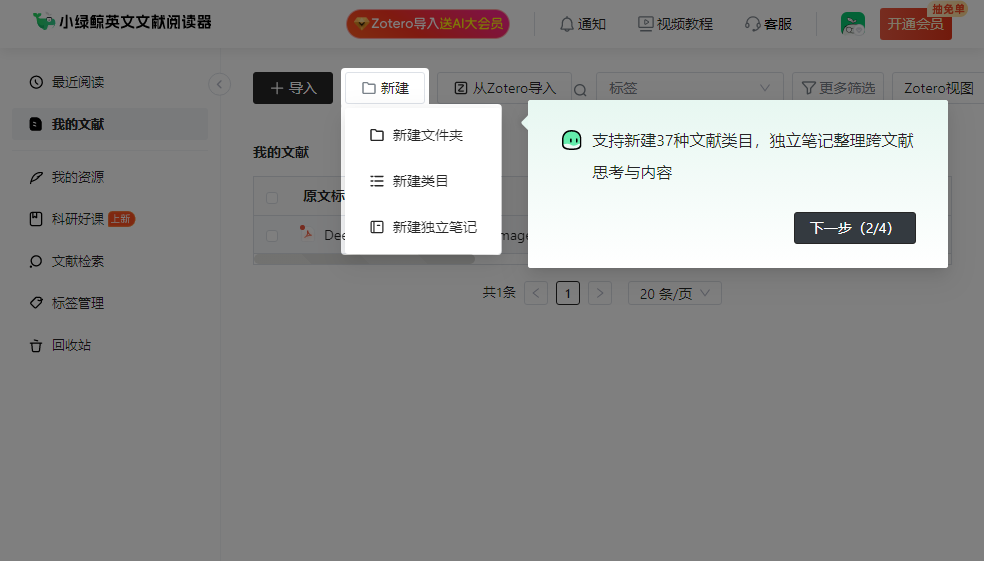Click the book icon beside Research Courses
Screen dimensions: 984x561
36,219
